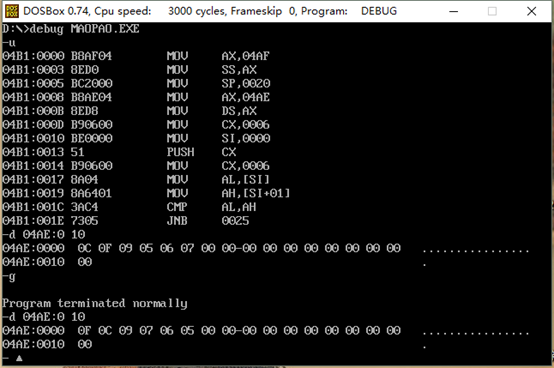This screenshot has width=554, height=368.
Task: Click the 'CMP AL,AH' instruction
Action: pyautogui.click(x=211, y=207)
